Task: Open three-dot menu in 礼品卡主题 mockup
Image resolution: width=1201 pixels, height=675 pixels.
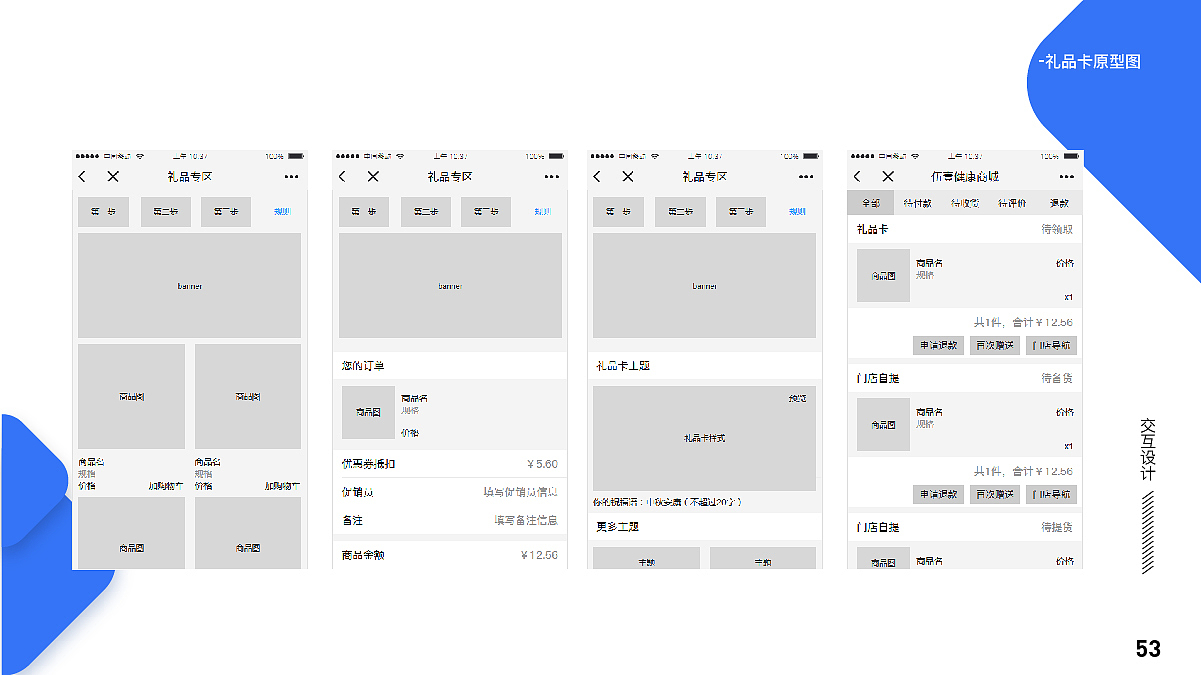Action: (806, 177)
